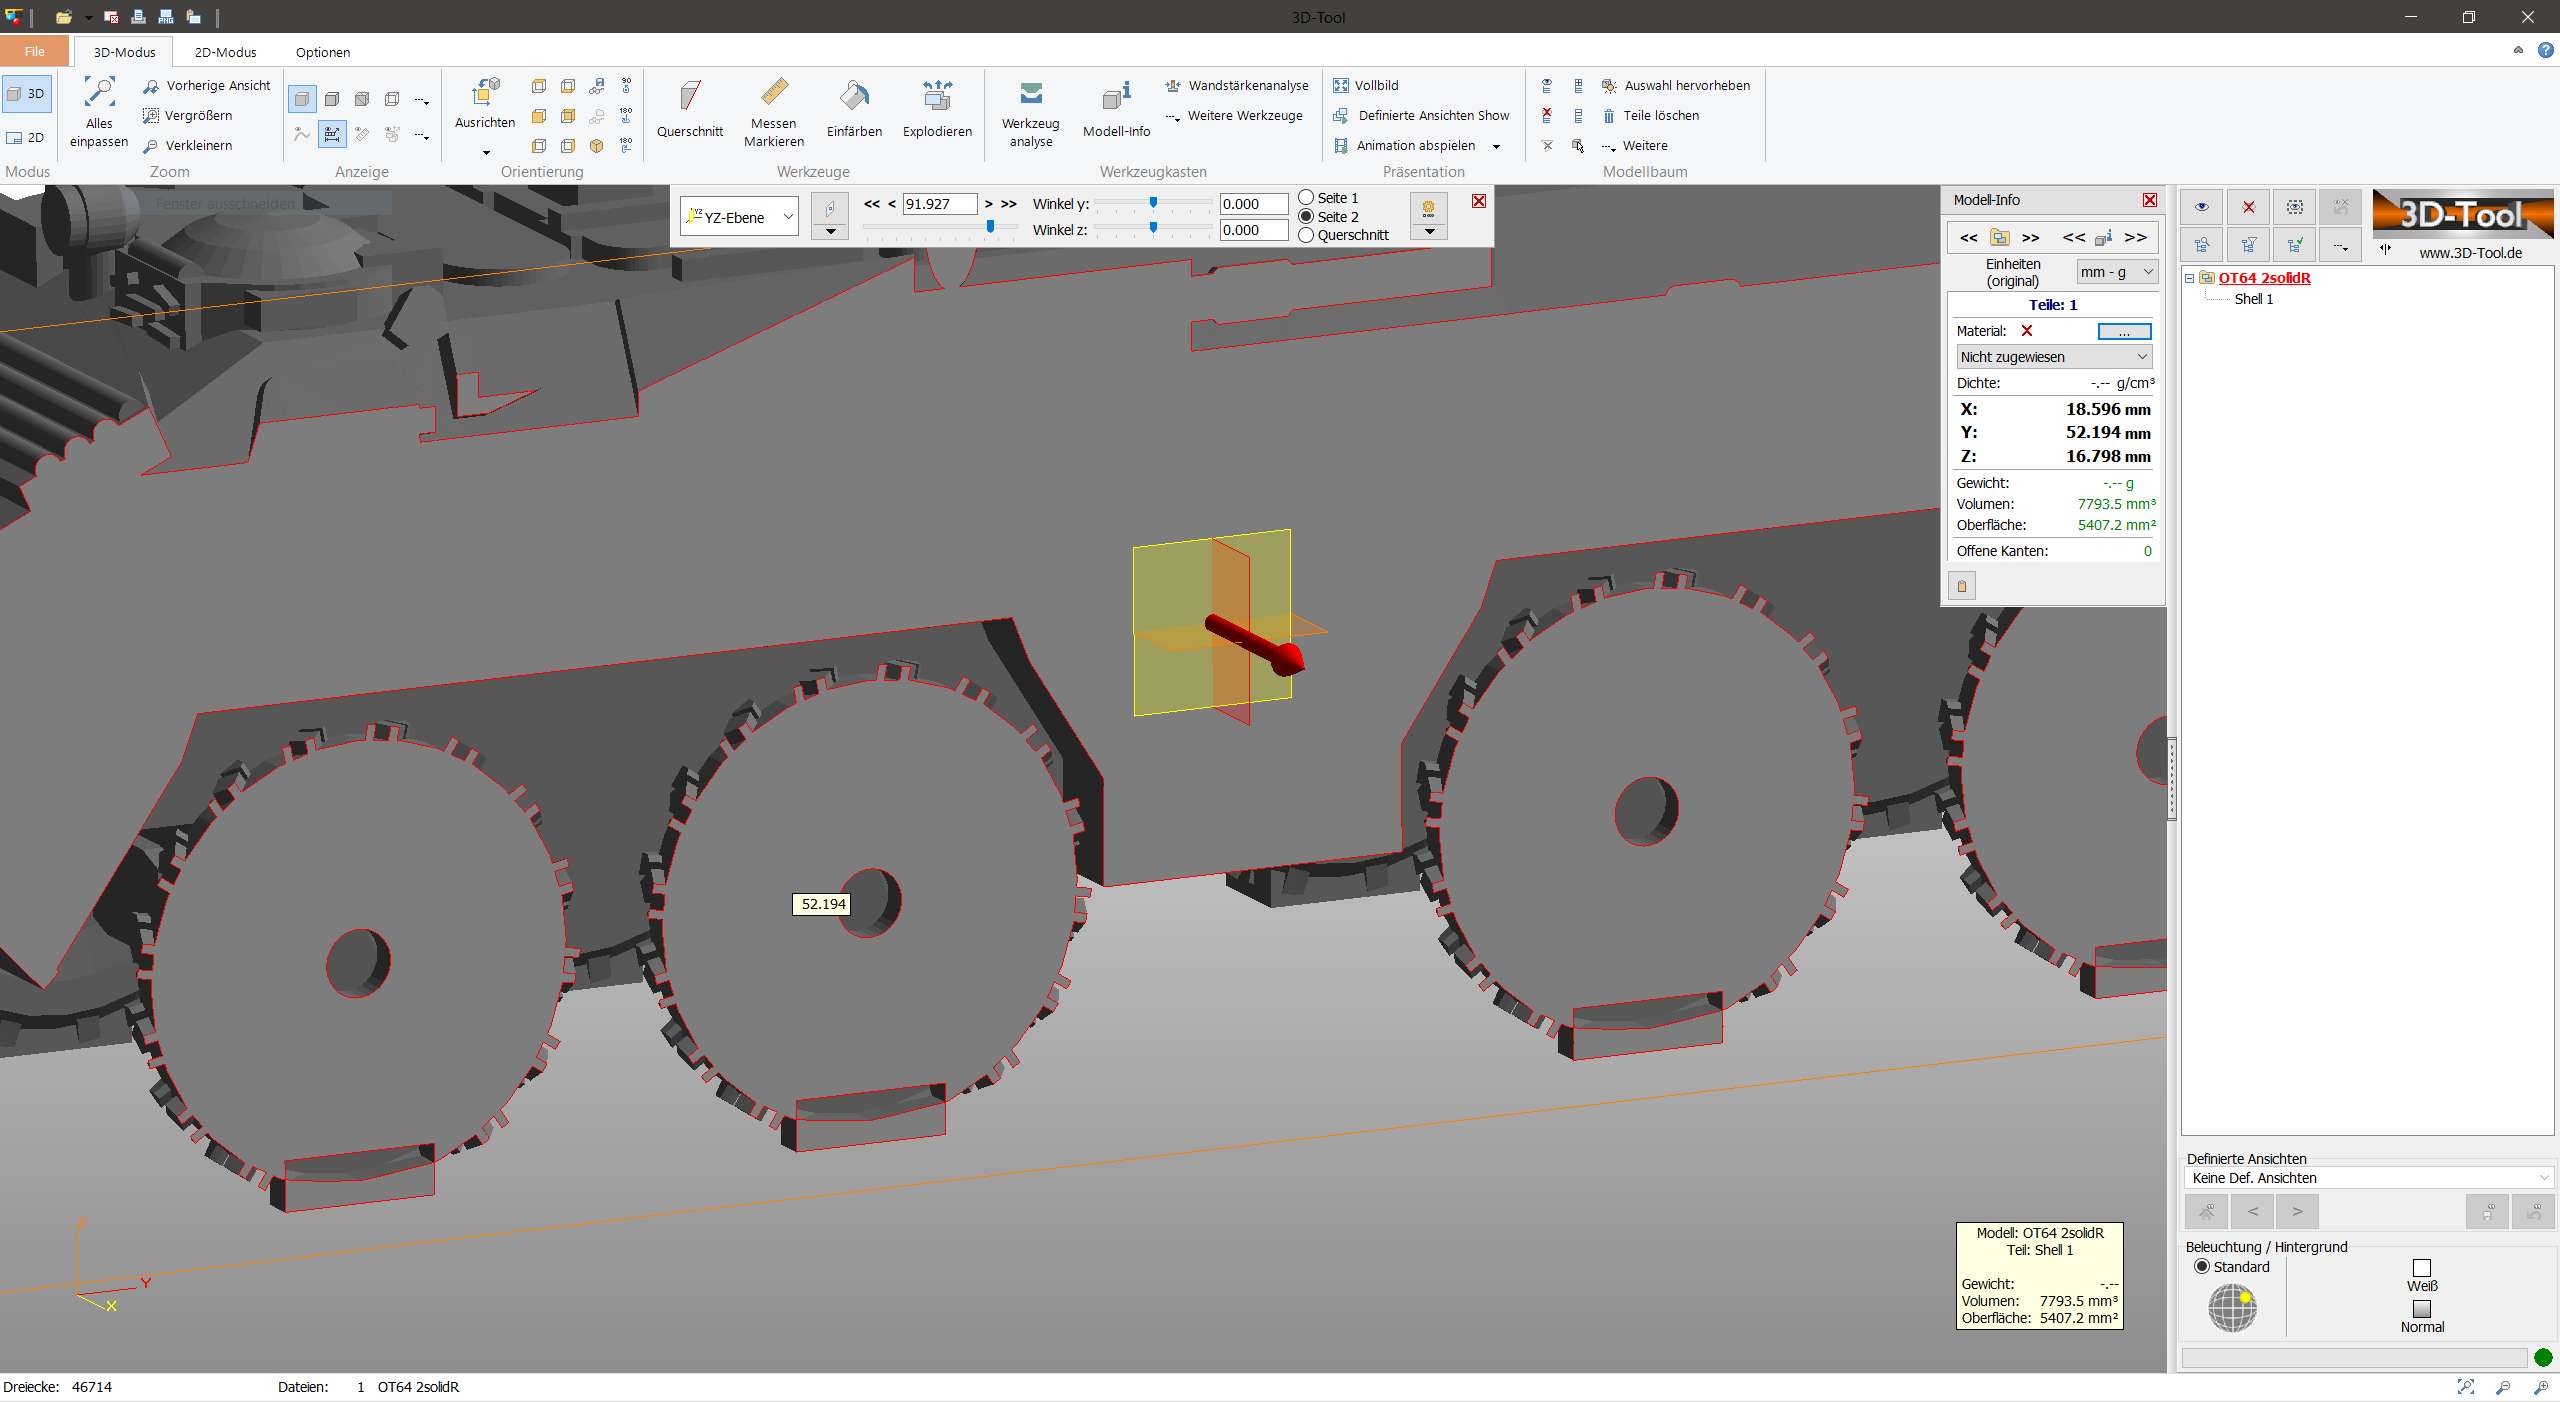The width and height of the screenshot is (2560, 1402).
Task: Zoom in using Vergrößern
Action: 188,116
